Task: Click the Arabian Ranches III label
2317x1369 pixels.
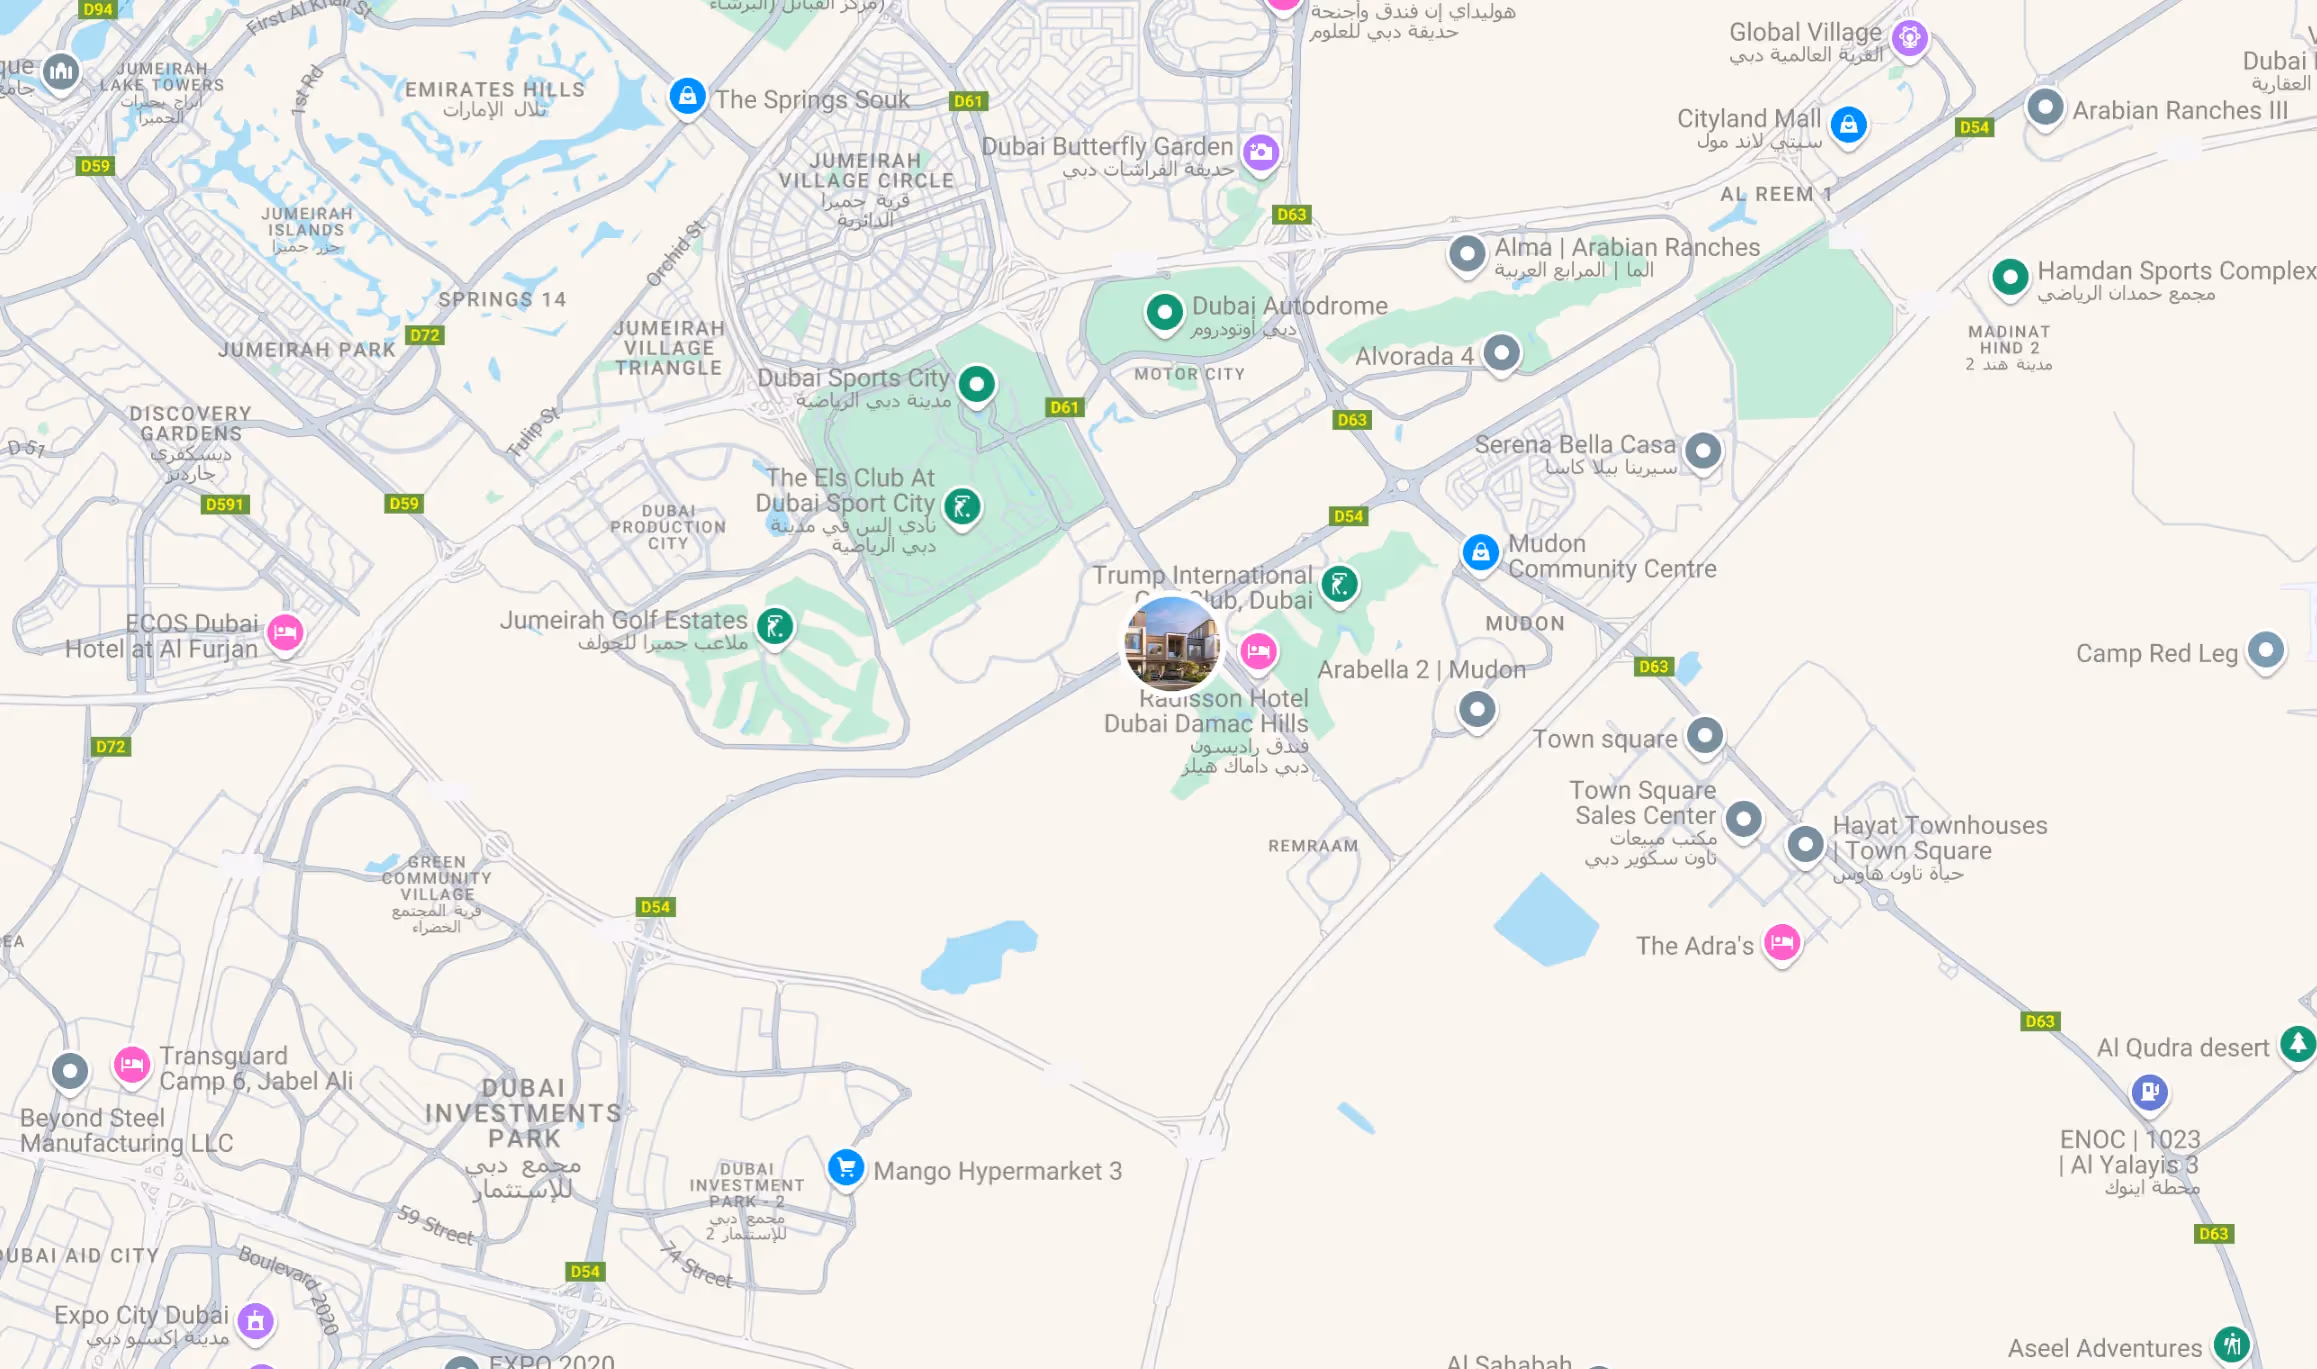Action: pos(2180,110)
